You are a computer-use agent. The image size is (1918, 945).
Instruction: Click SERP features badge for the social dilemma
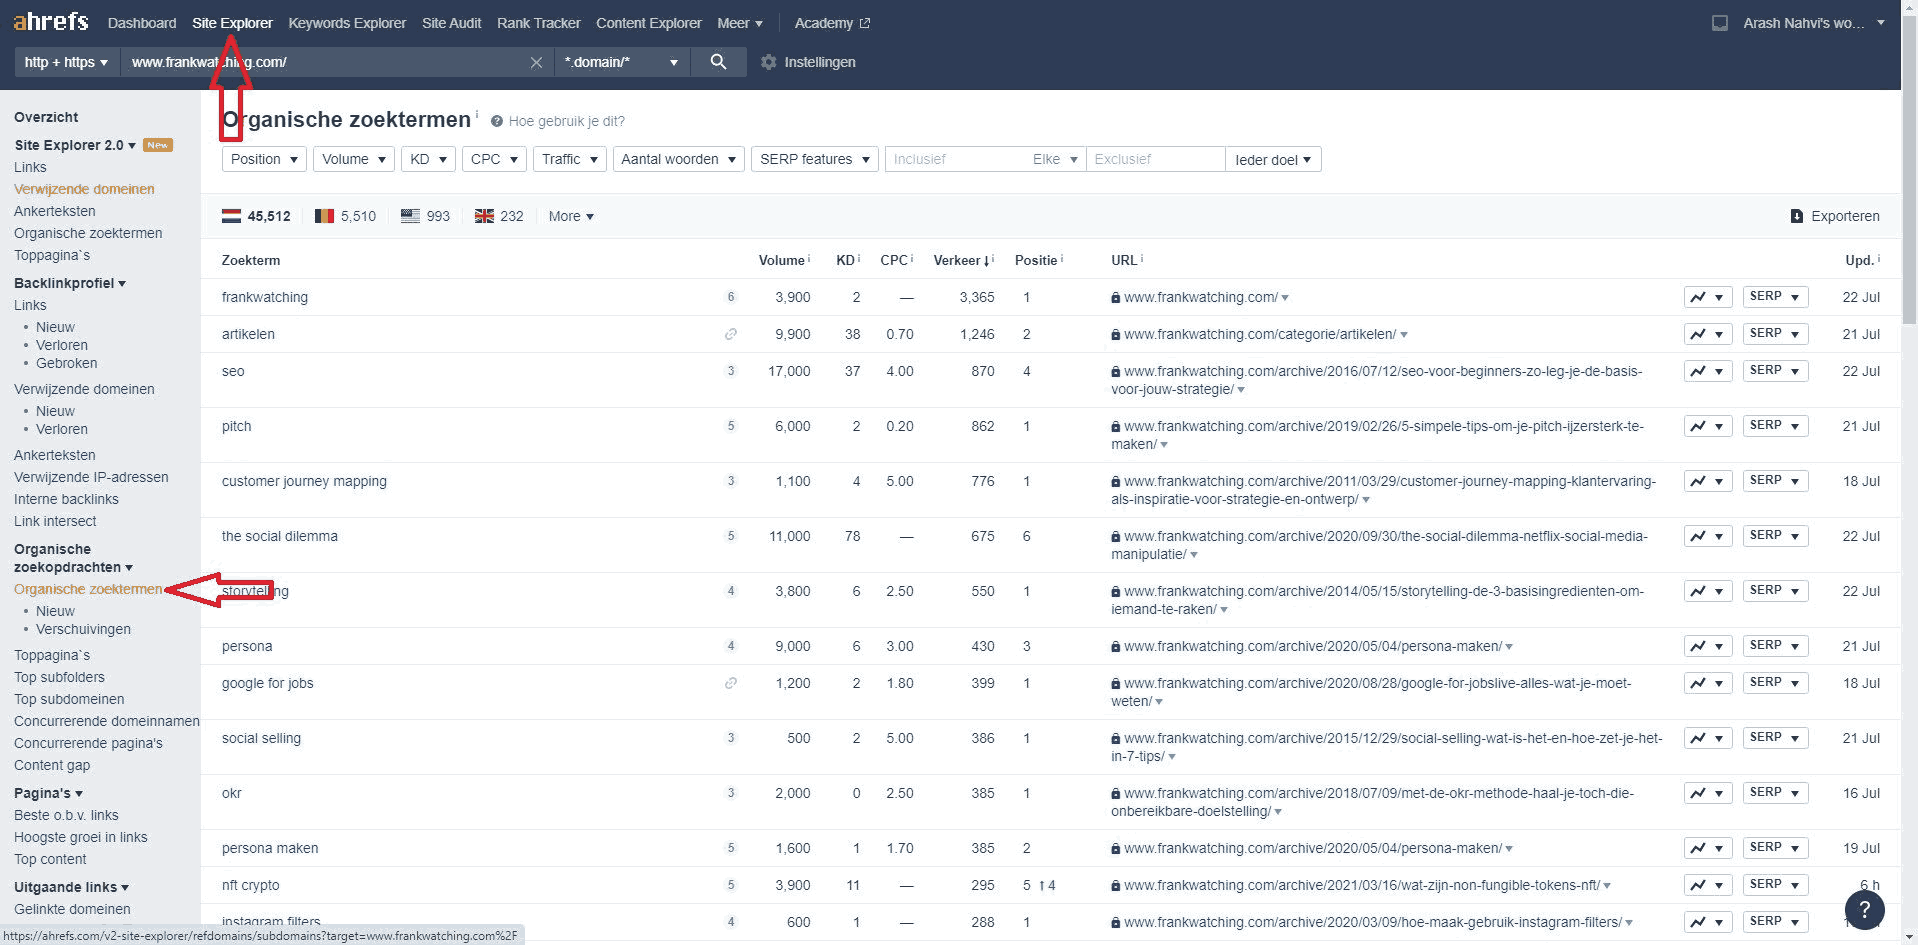coord(731,536)
